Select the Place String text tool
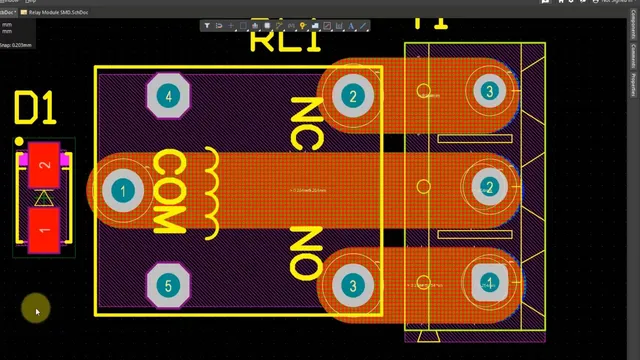 pos(351,26)
